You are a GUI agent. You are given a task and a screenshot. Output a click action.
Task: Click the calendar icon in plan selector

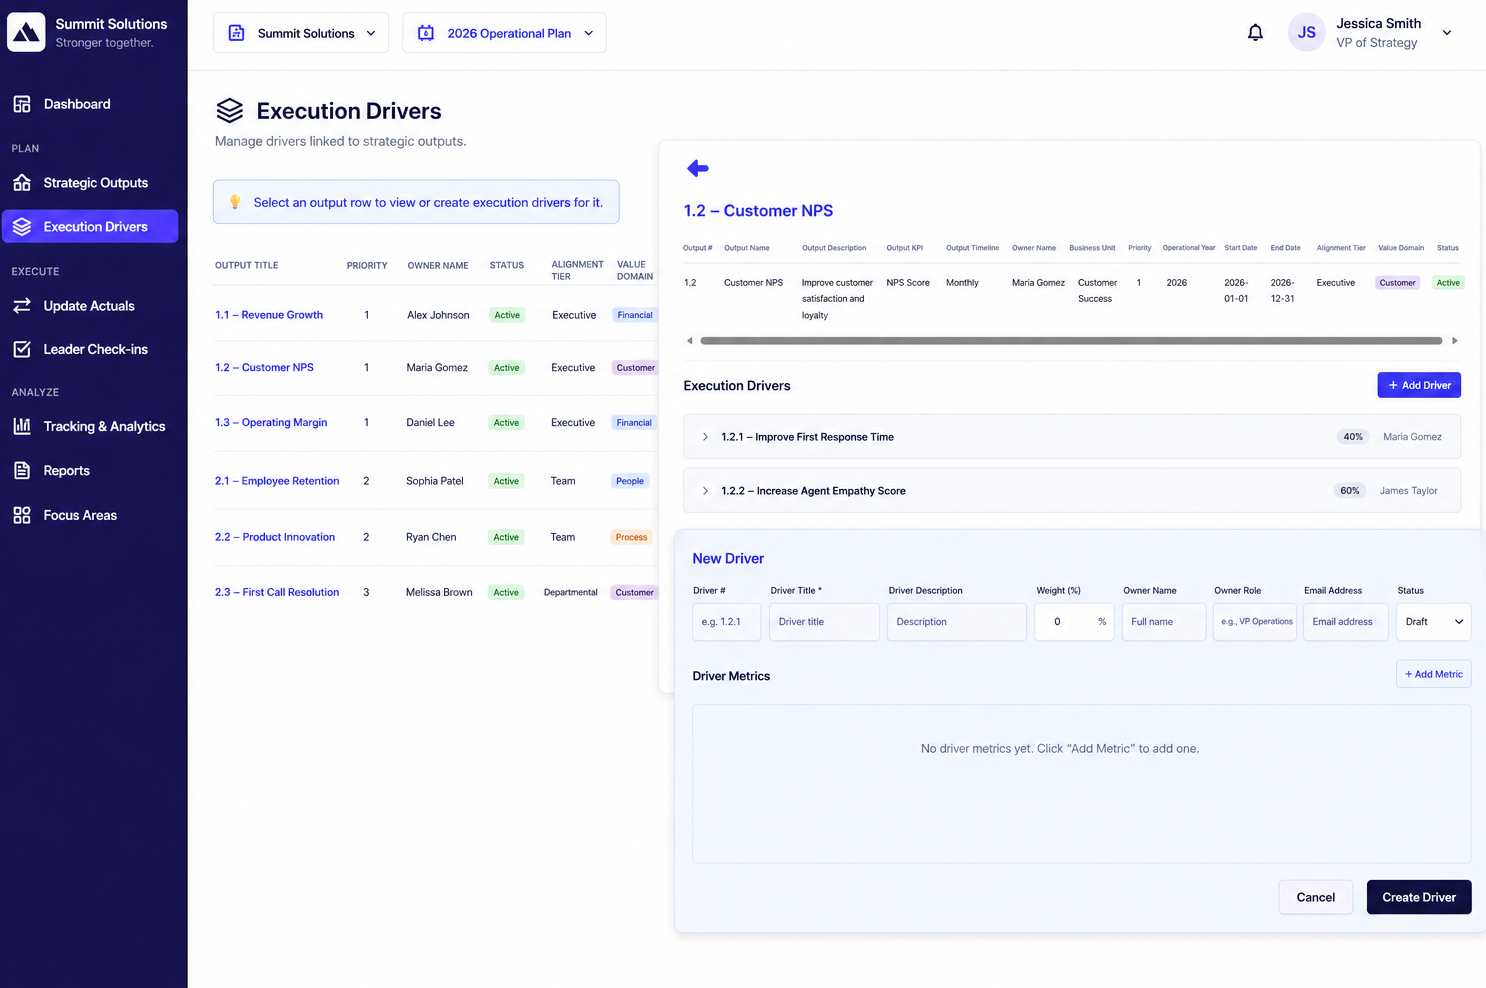click(x=426, y=33)
